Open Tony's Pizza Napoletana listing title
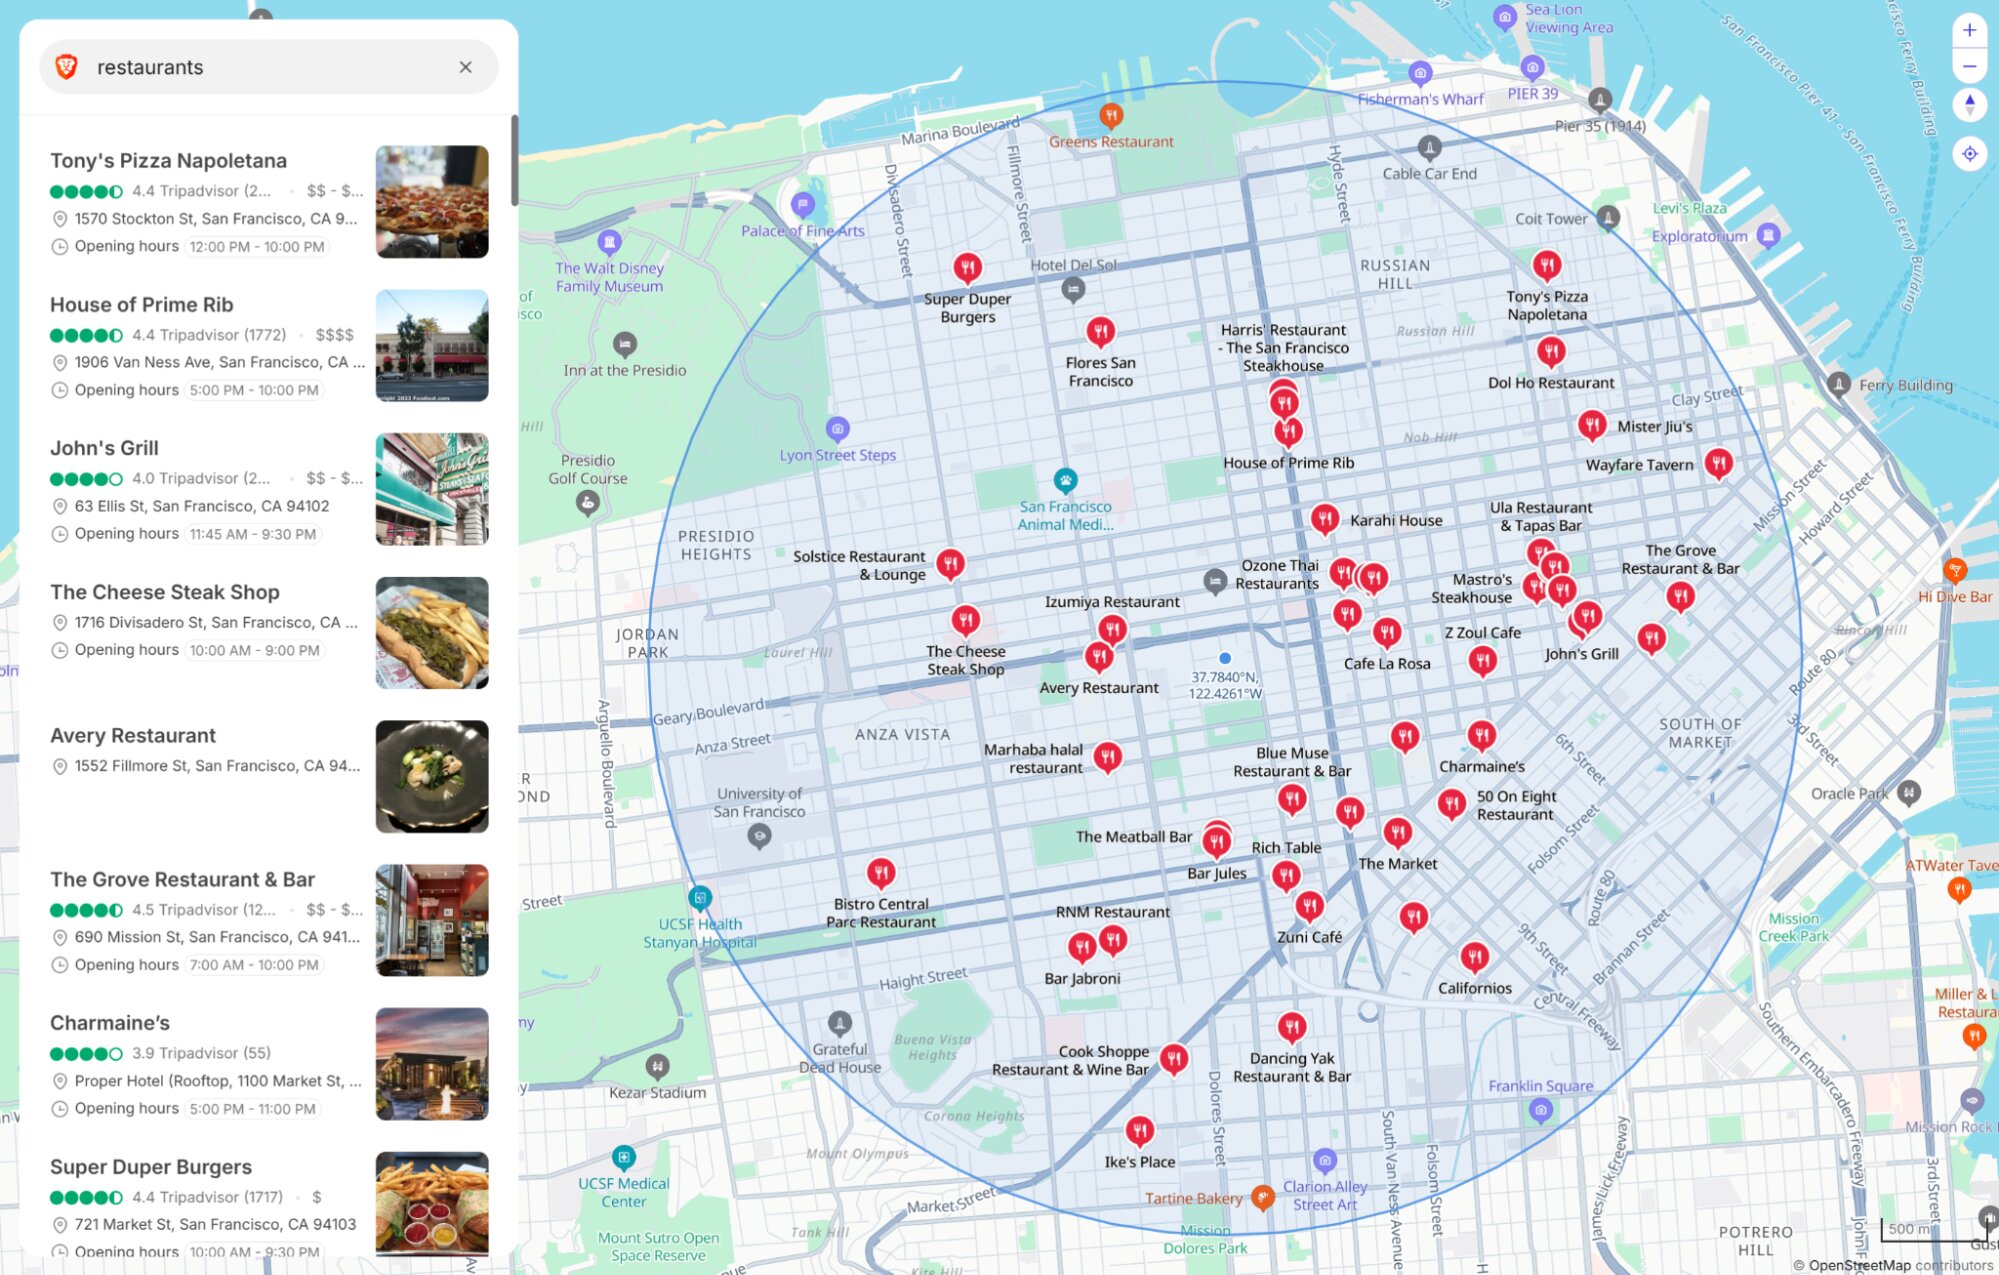1999x1275 pixels. pos(168,161)
